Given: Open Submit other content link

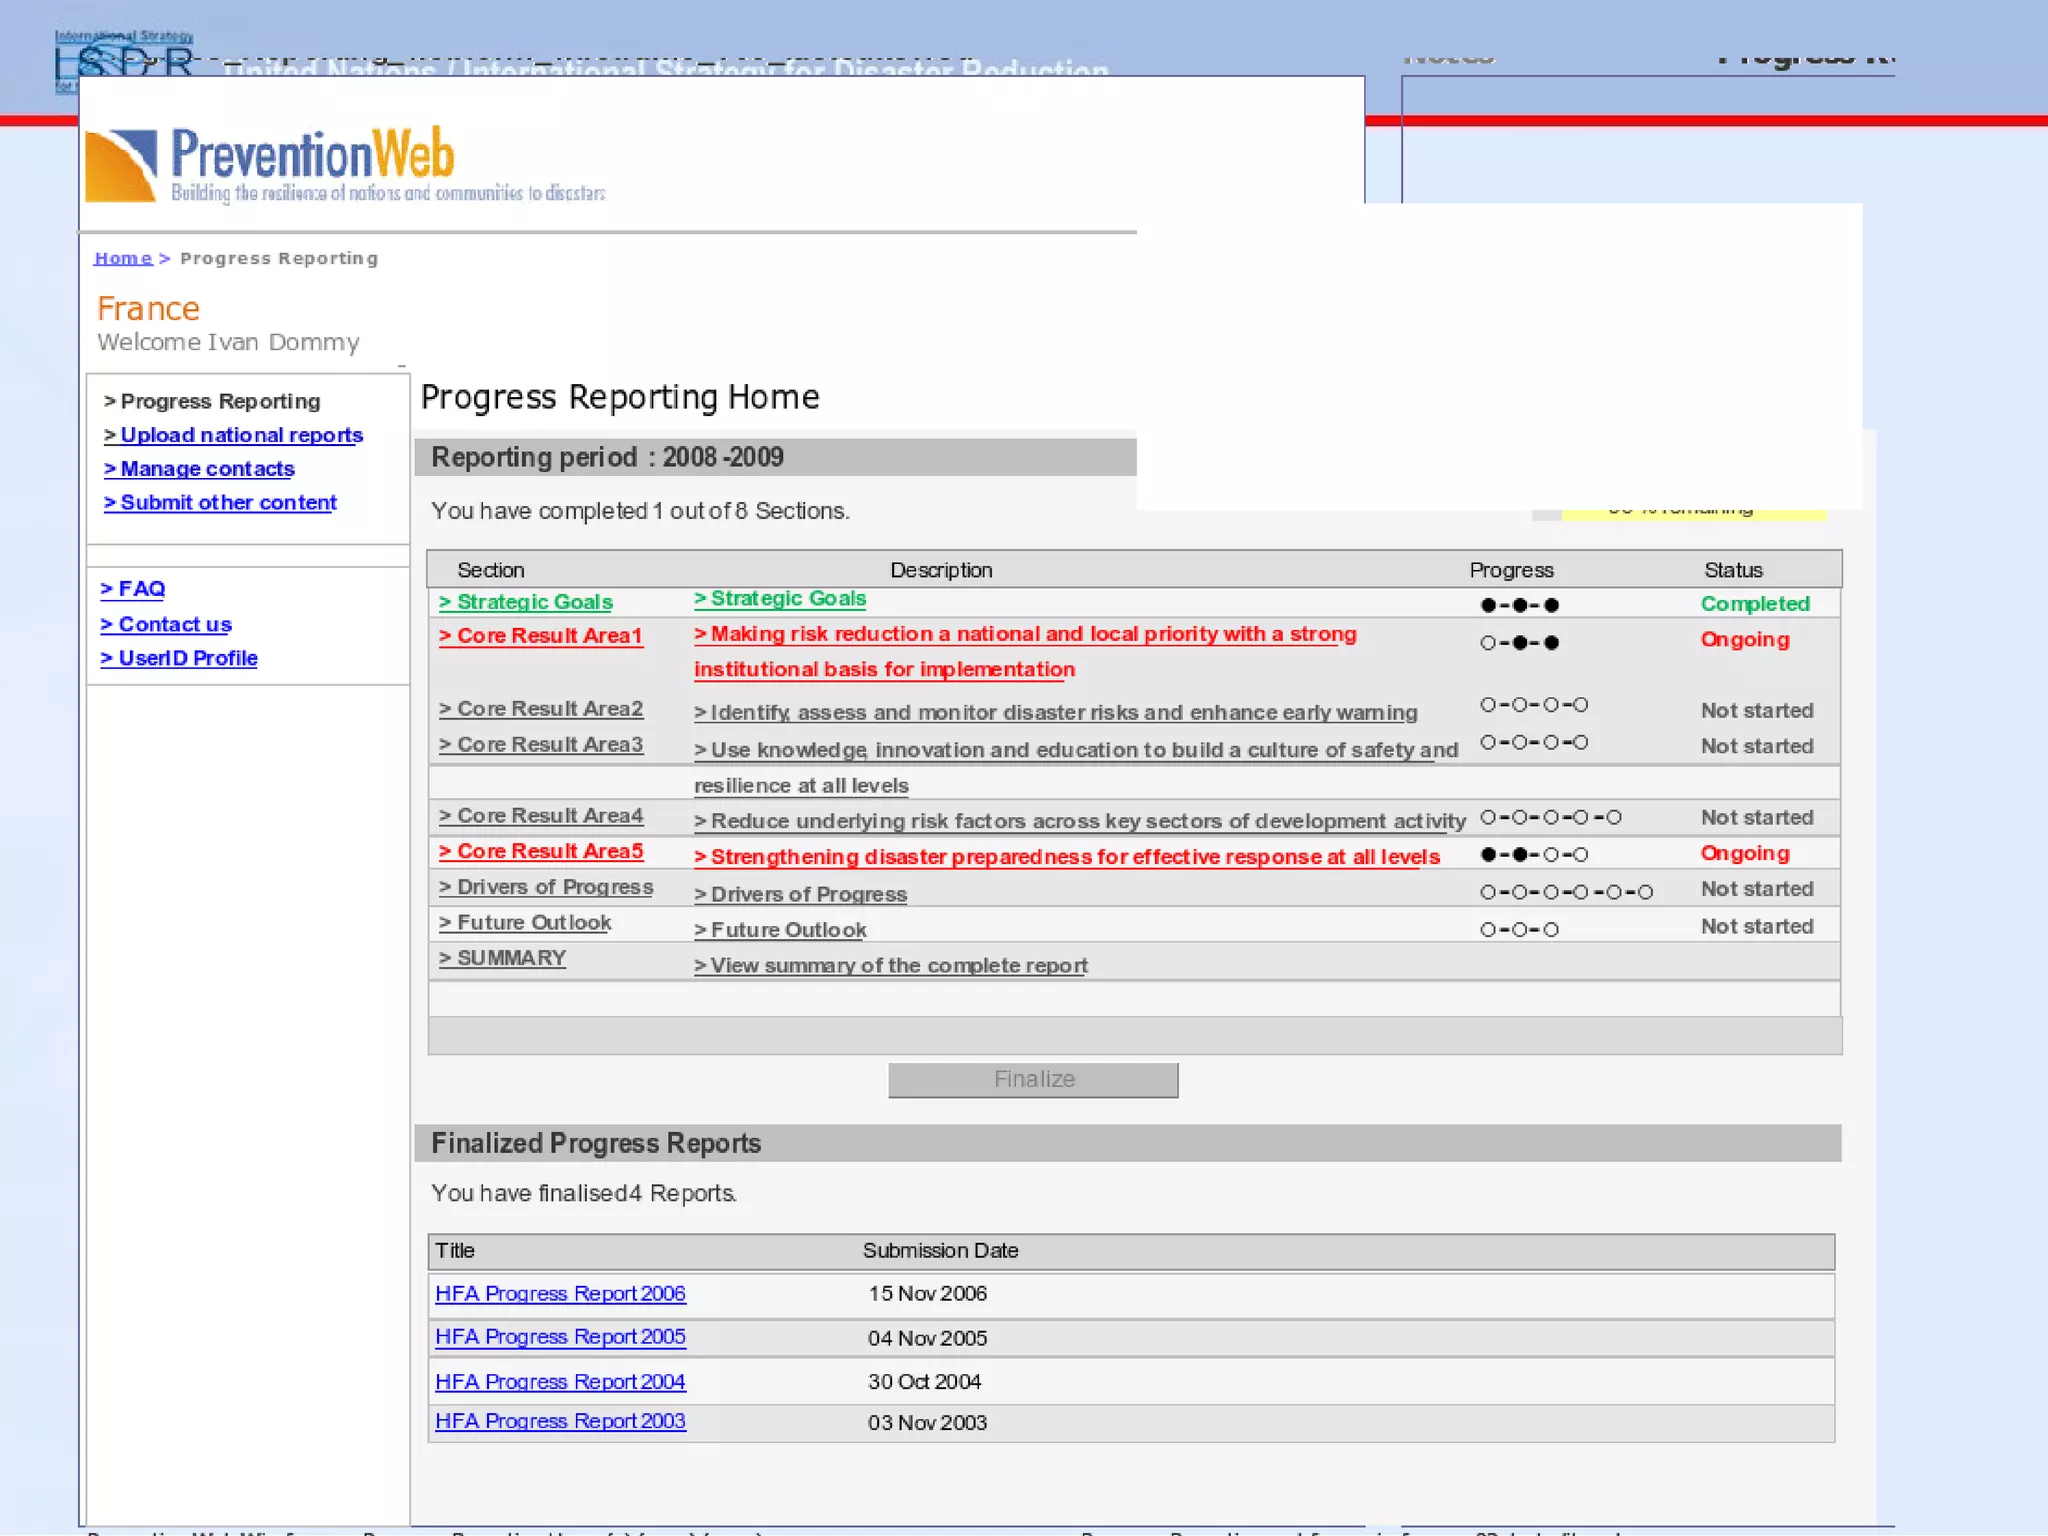Looking at the screenshot, I should pyautogui.click(x=221, y=503).
